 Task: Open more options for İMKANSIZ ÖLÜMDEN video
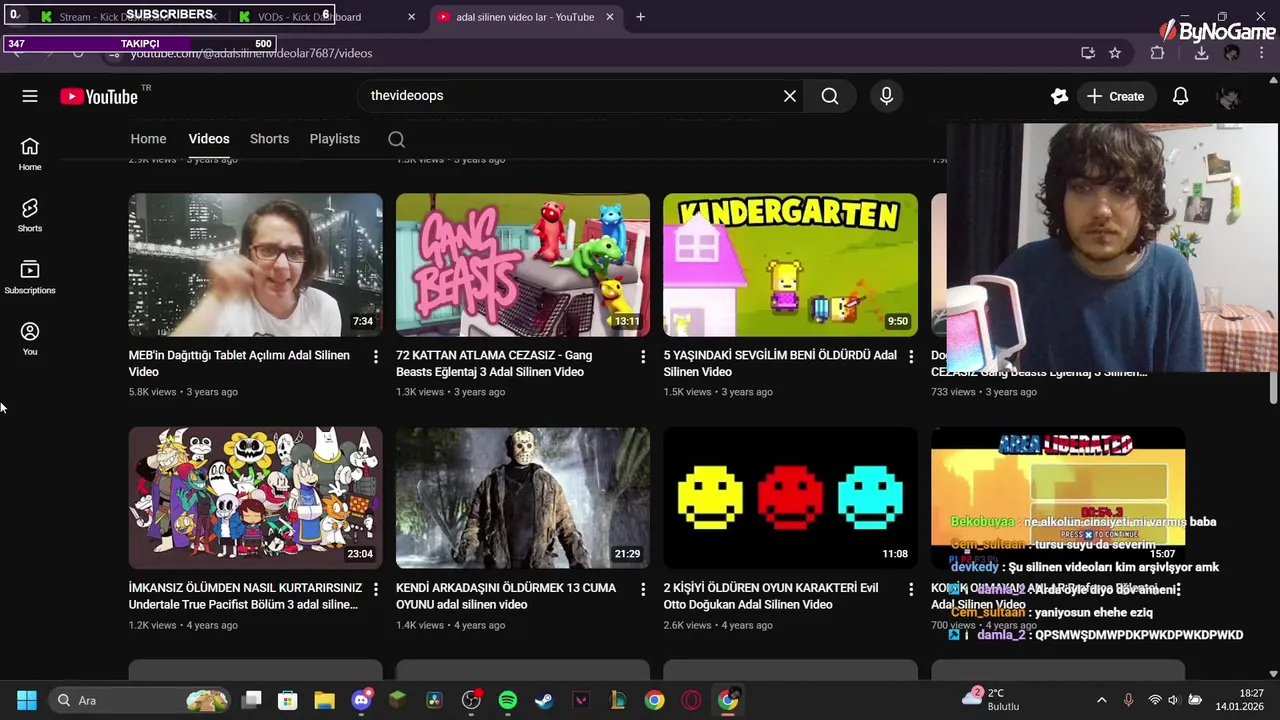coord(376,590)
